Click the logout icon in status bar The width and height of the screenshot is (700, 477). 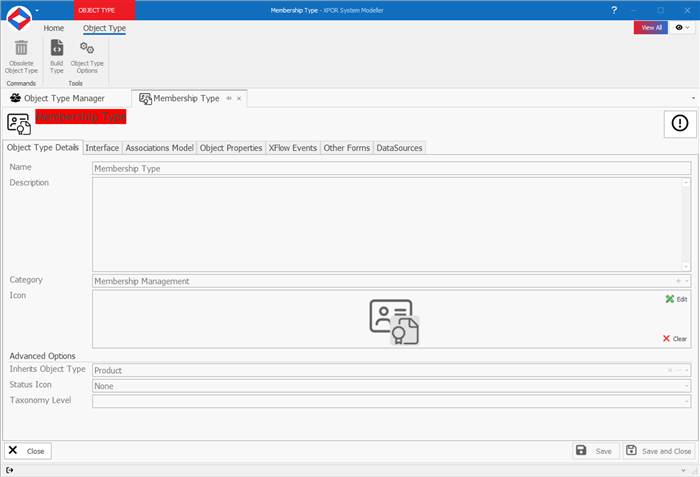tap(9, 470)
